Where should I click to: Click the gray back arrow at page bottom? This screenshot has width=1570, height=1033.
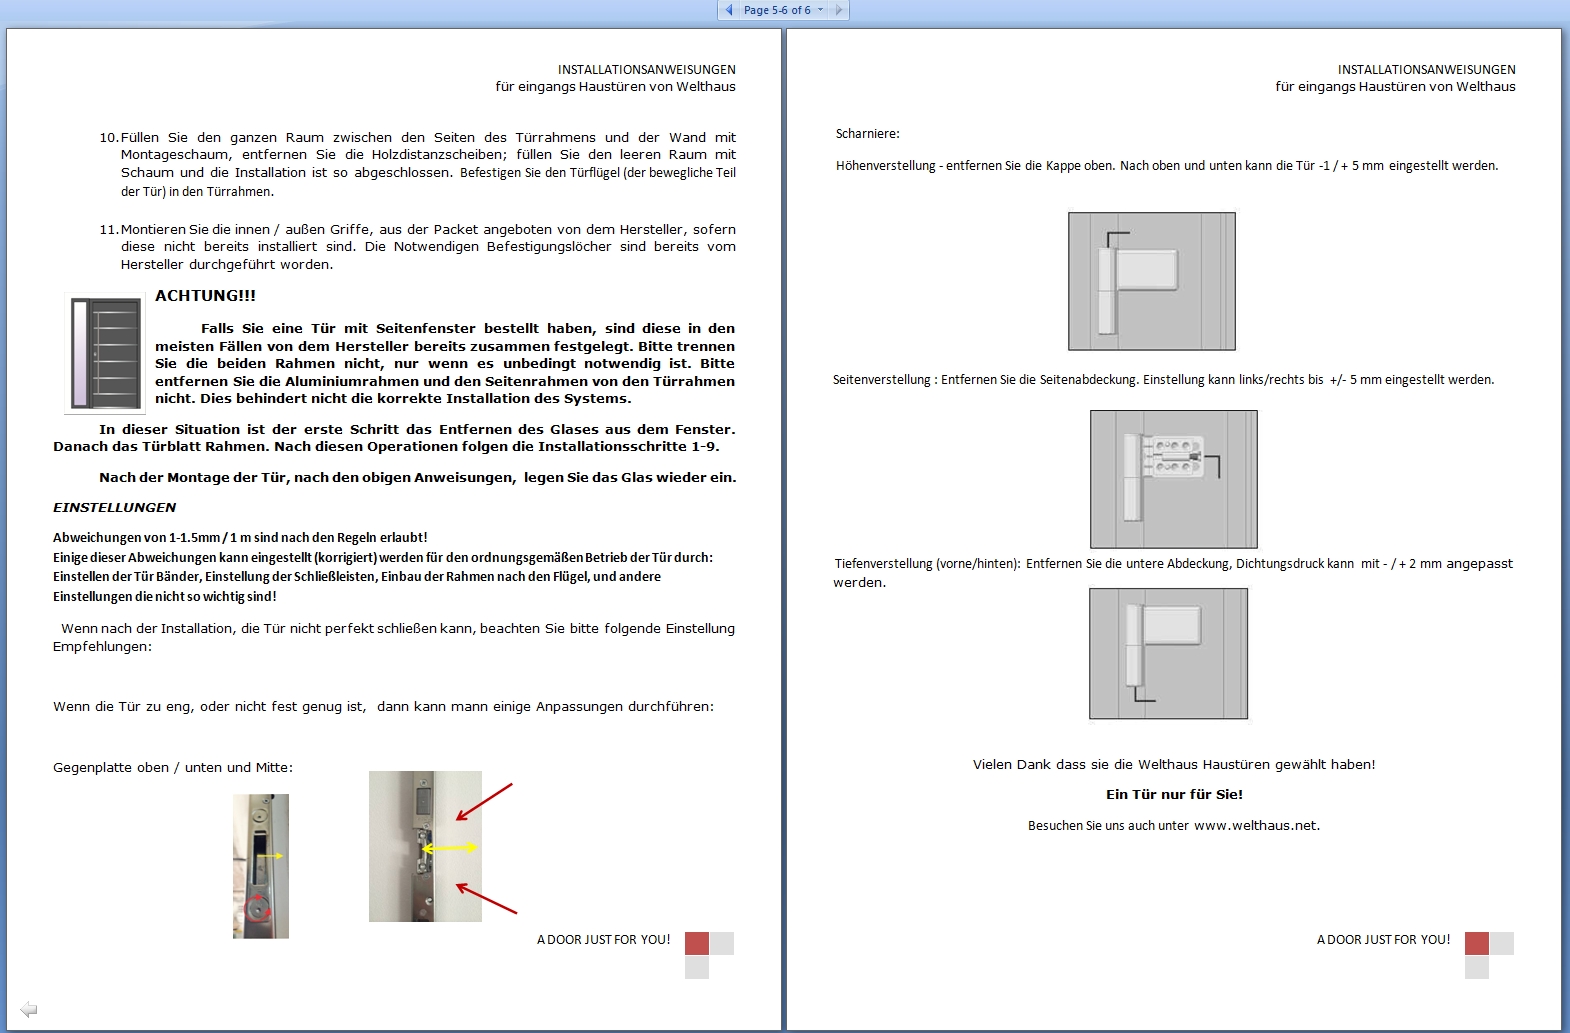coord(29,1009)
